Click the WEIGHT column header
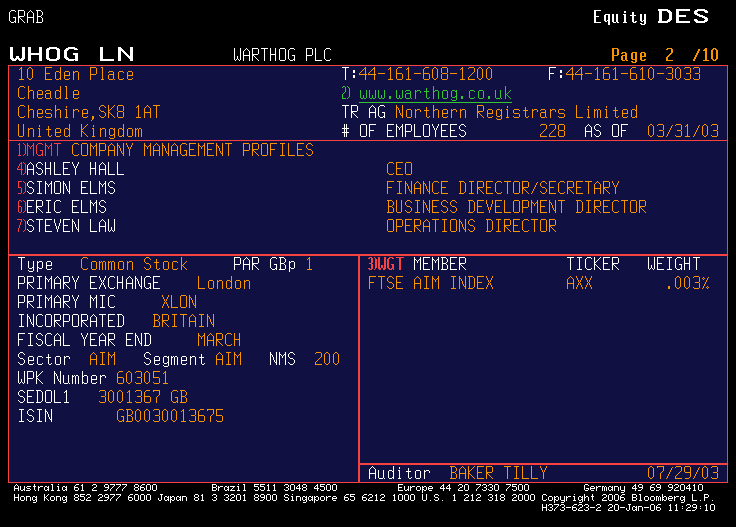The image size is (736, 527). tap(674, 264)
